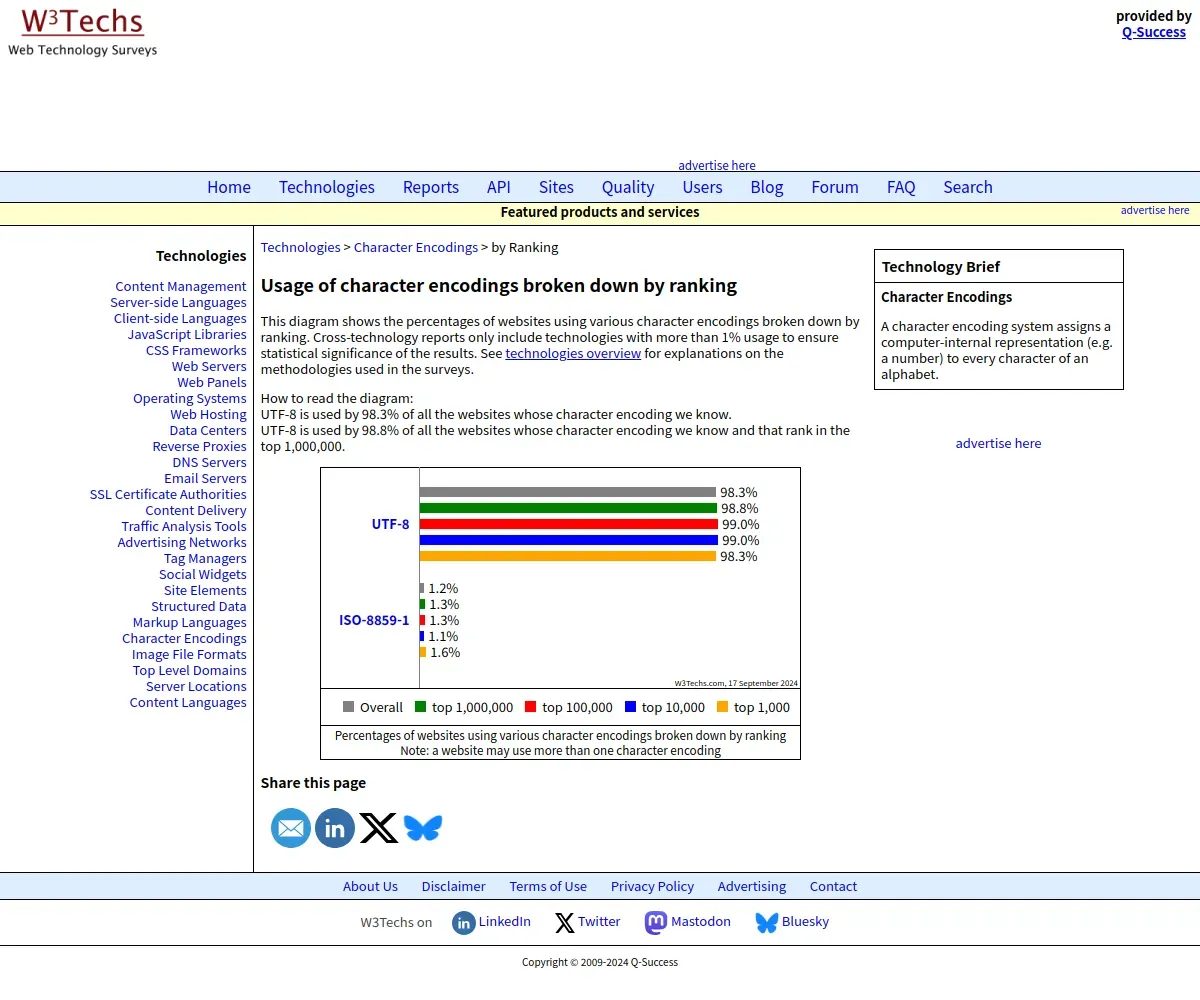
Task: Open Operating Systems sidebar link
Action: [190, 398]
